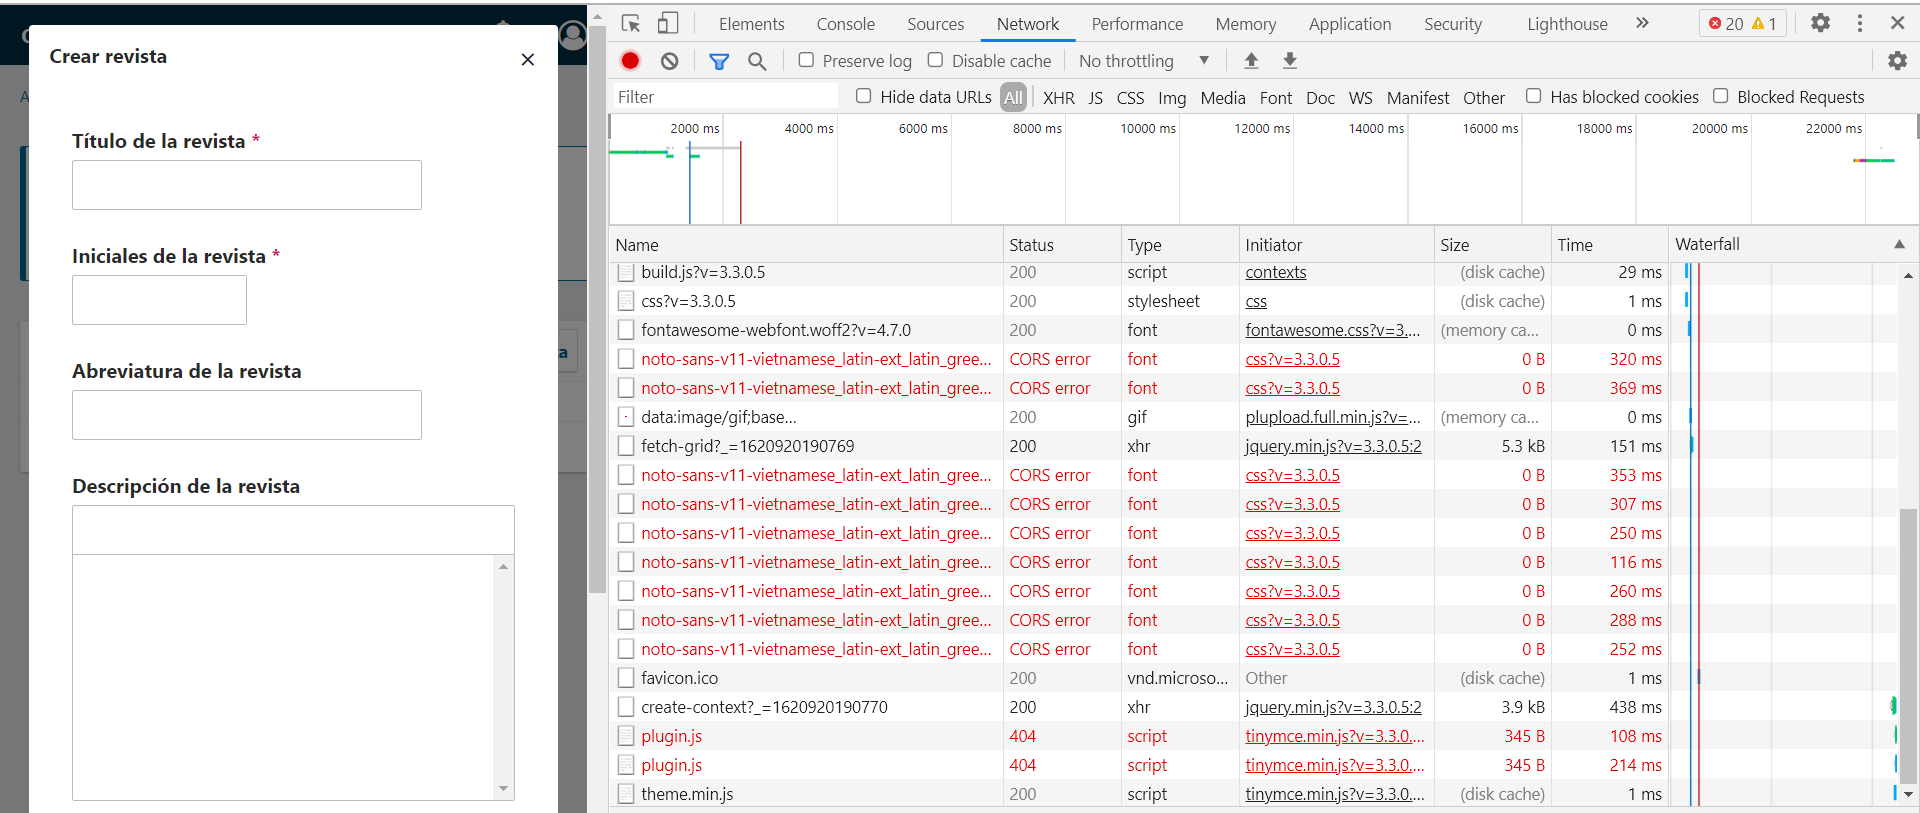Sort requests by Name column

(806, 245)
